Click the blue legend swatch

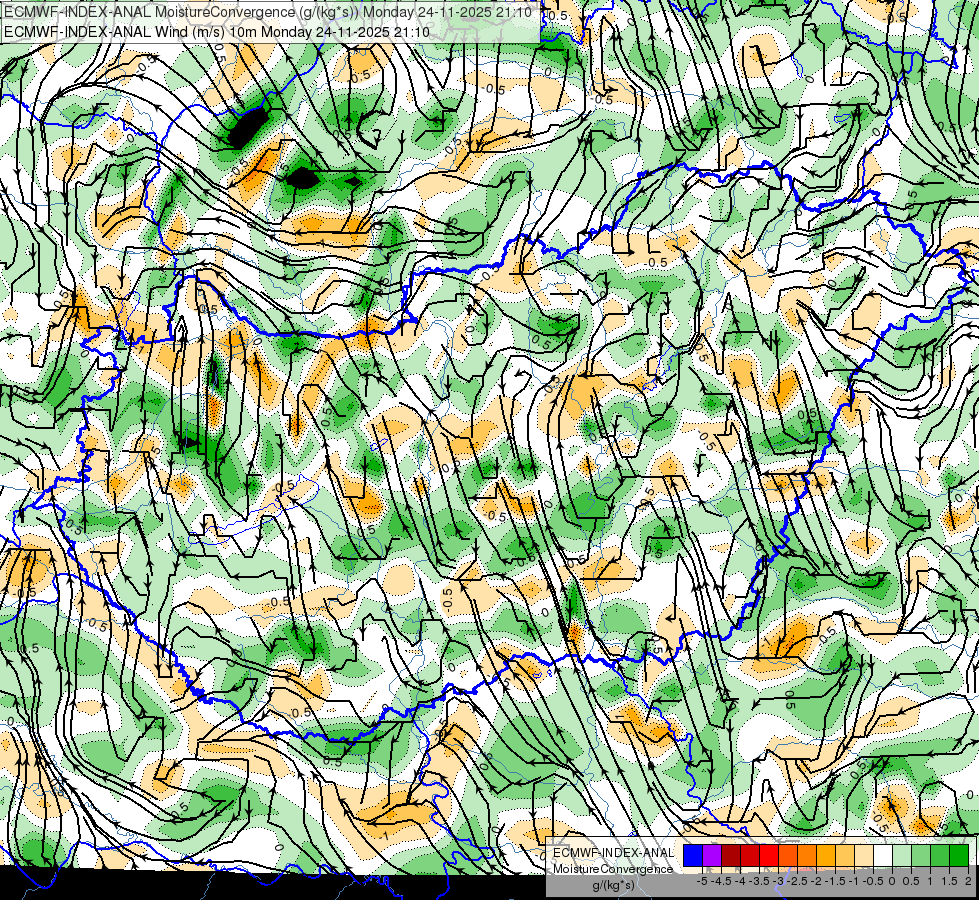click(693, 856)
